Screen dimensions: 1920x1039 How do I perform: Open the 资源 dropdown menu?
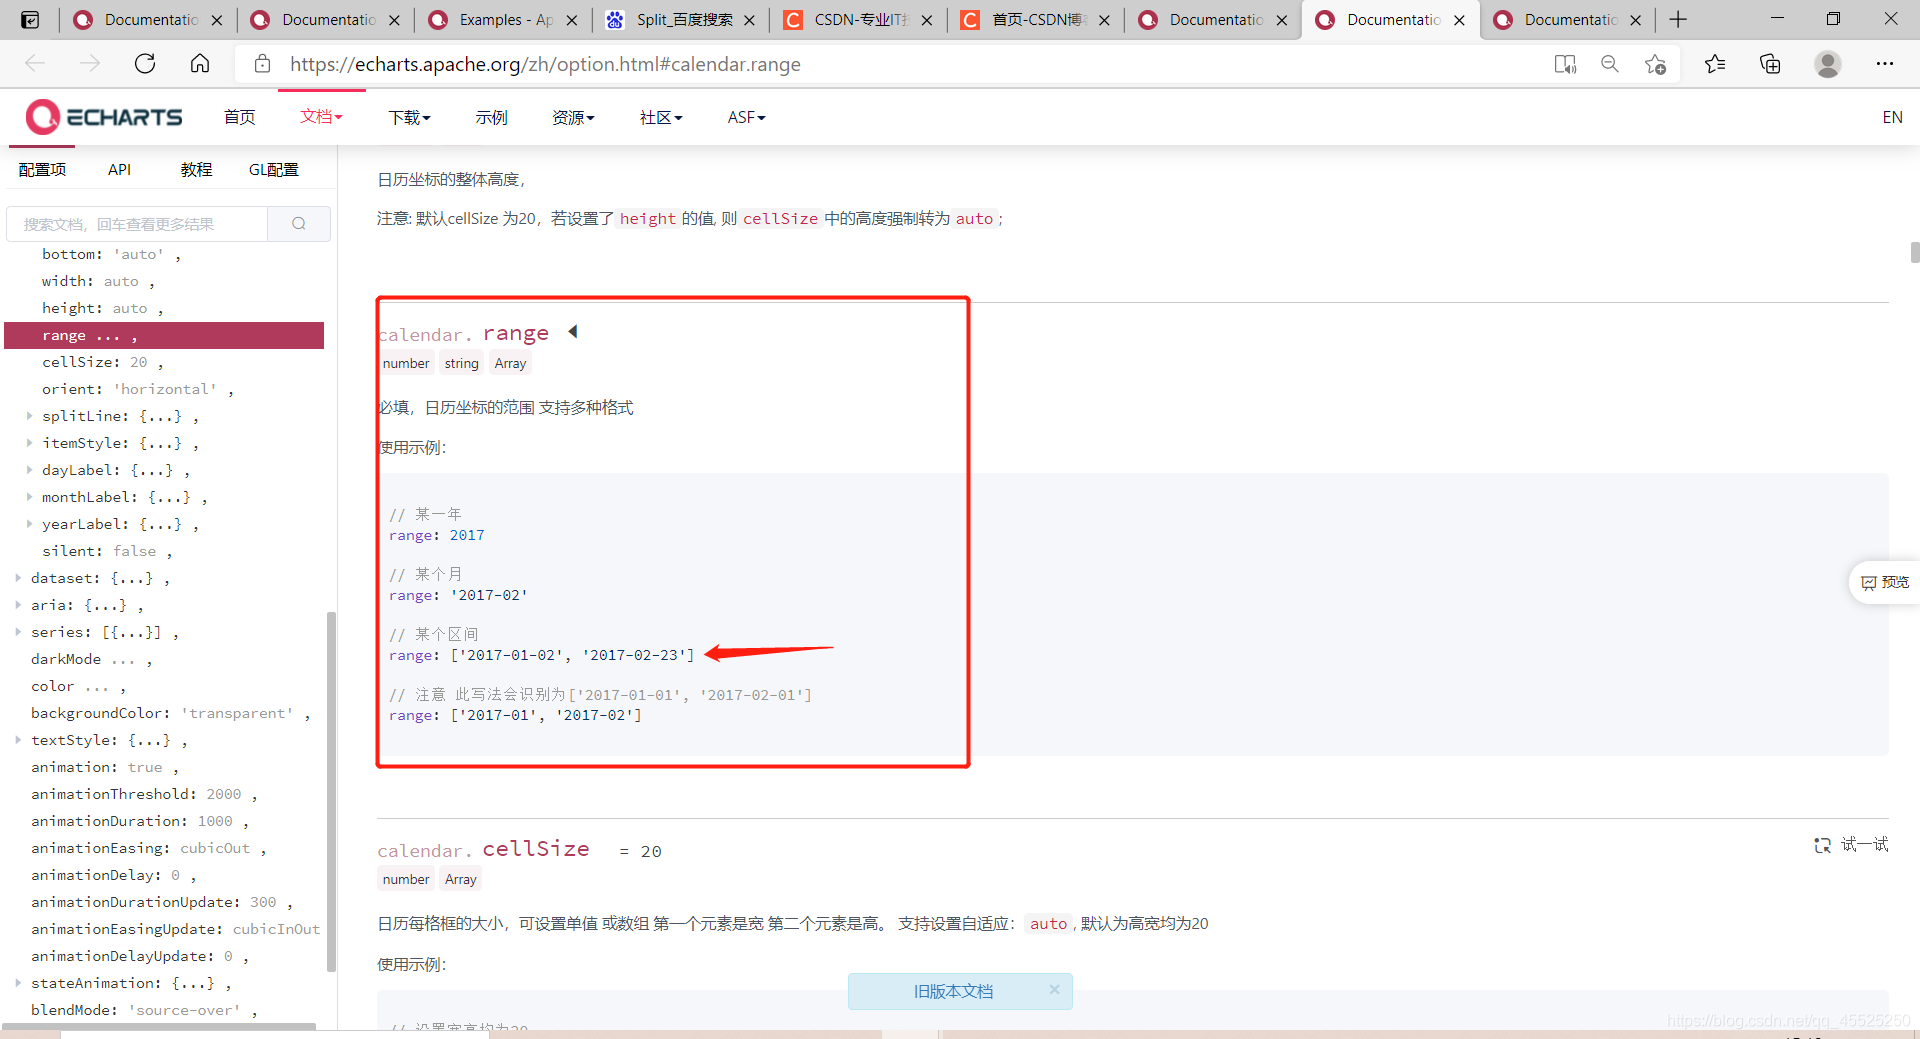[x=573, y=118]
